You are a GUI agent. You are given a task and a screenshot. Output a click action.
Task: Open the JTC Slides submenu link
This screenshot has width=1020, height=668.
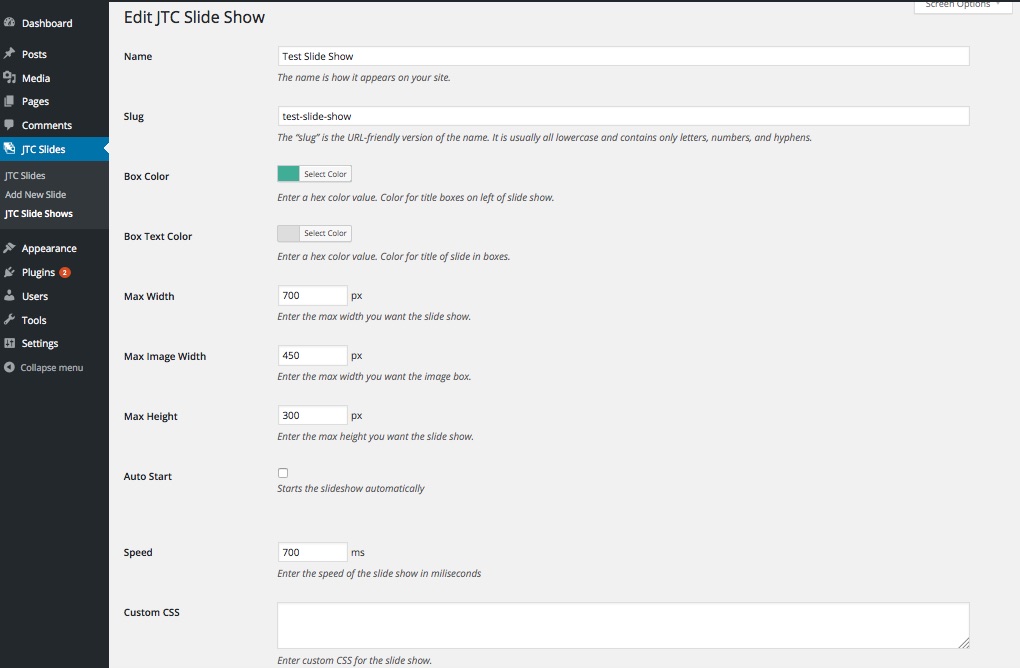click(x=25, y=176)
